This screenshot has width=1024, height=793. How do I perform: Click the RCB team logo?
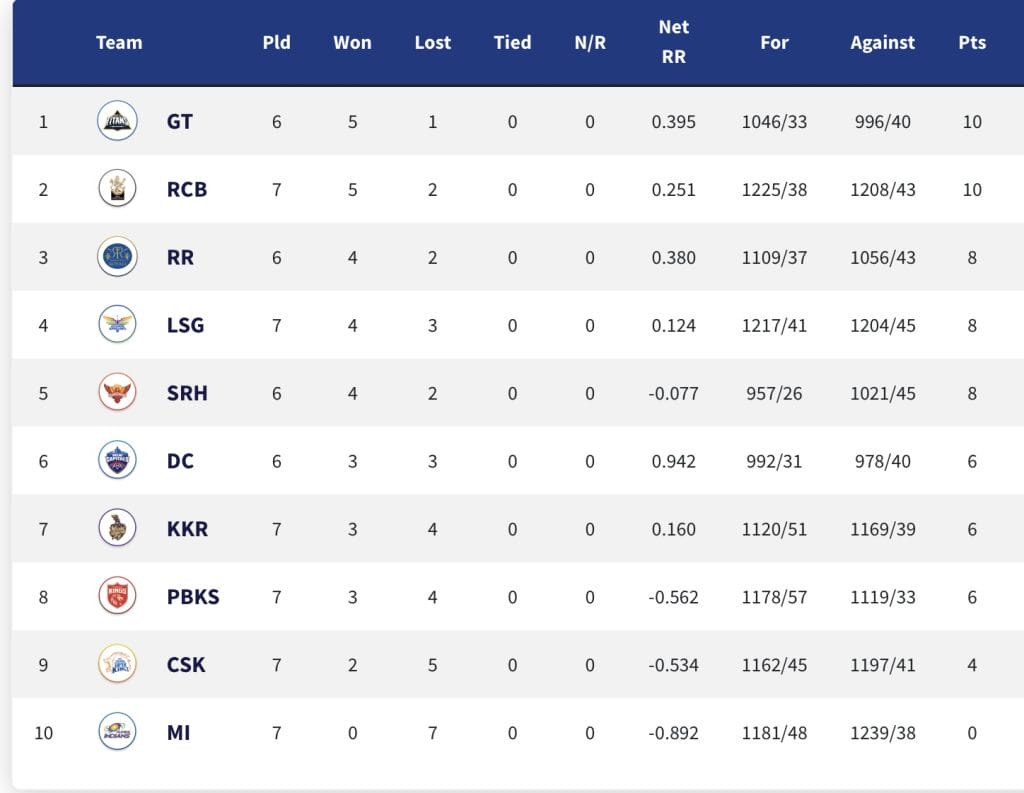(x=117, y=189)
